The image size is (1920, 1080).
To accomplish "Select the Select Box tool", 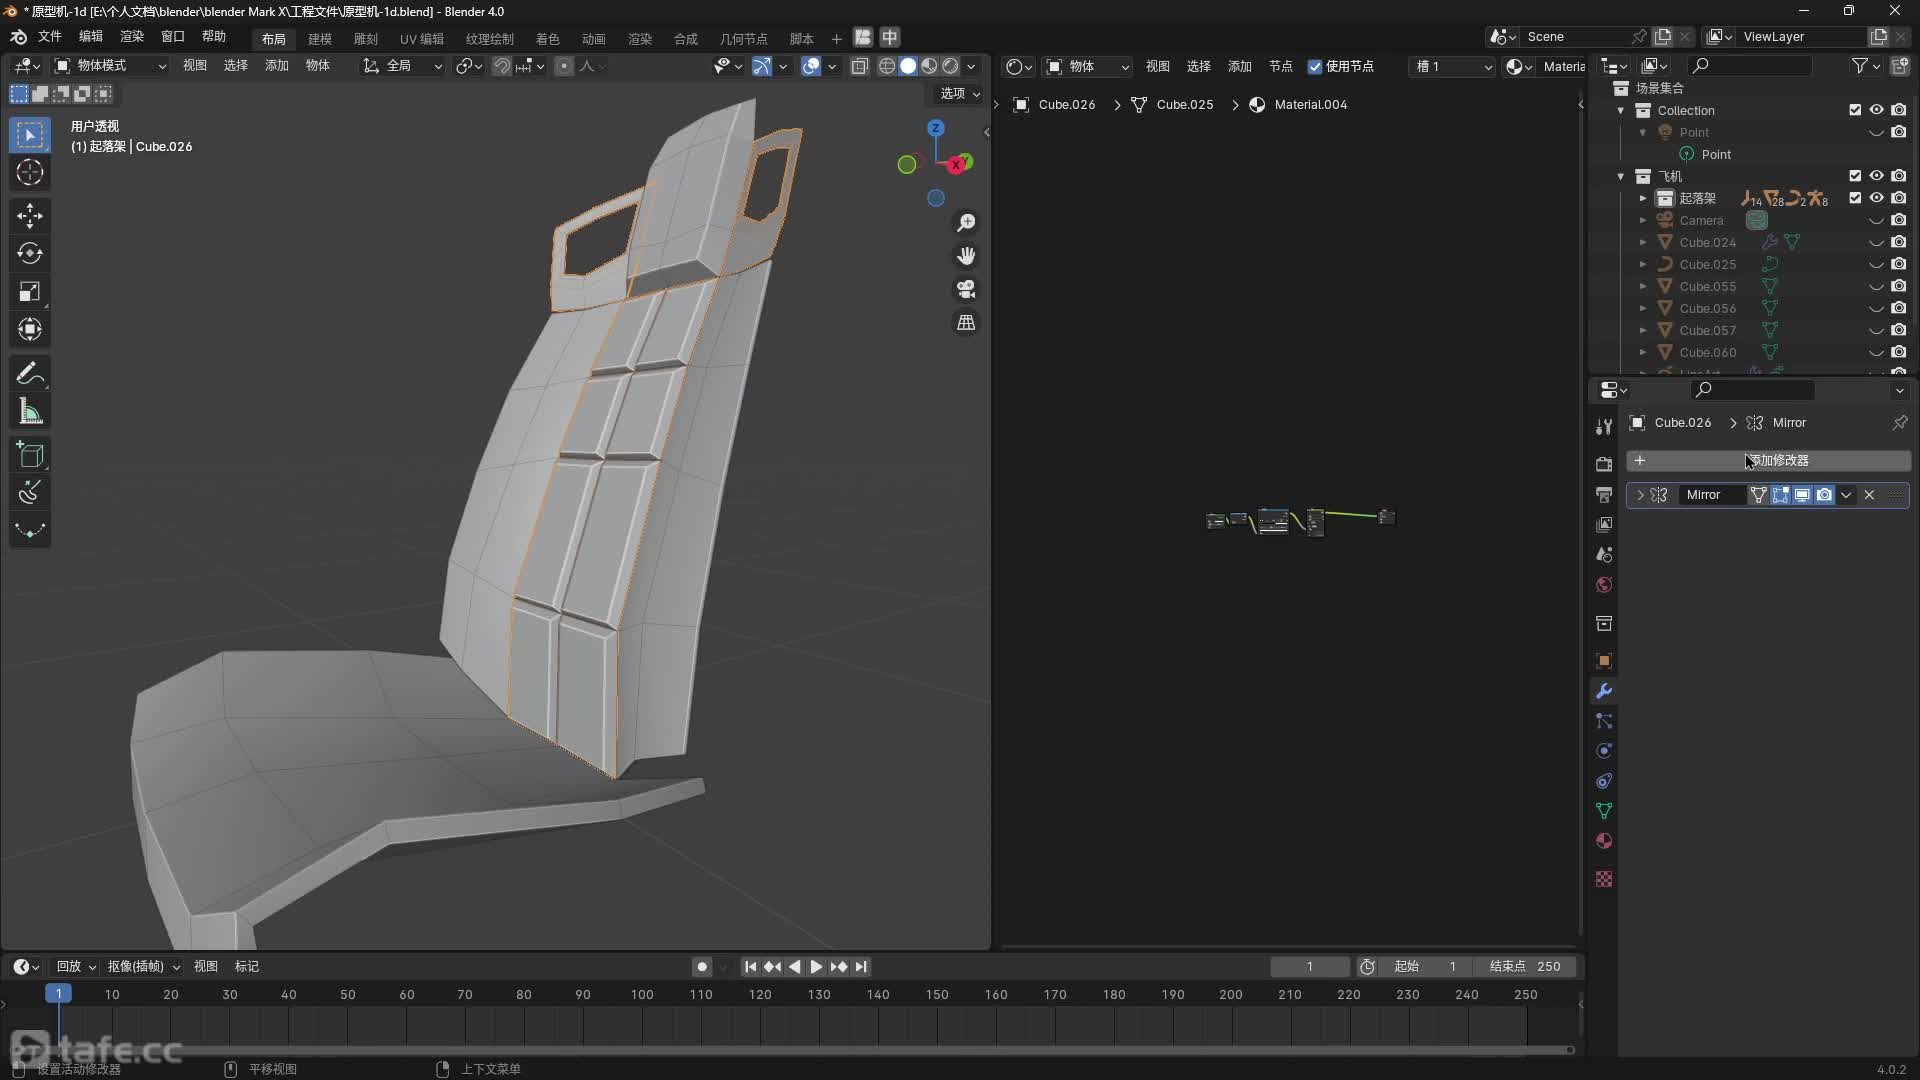I will pos(30,134).
